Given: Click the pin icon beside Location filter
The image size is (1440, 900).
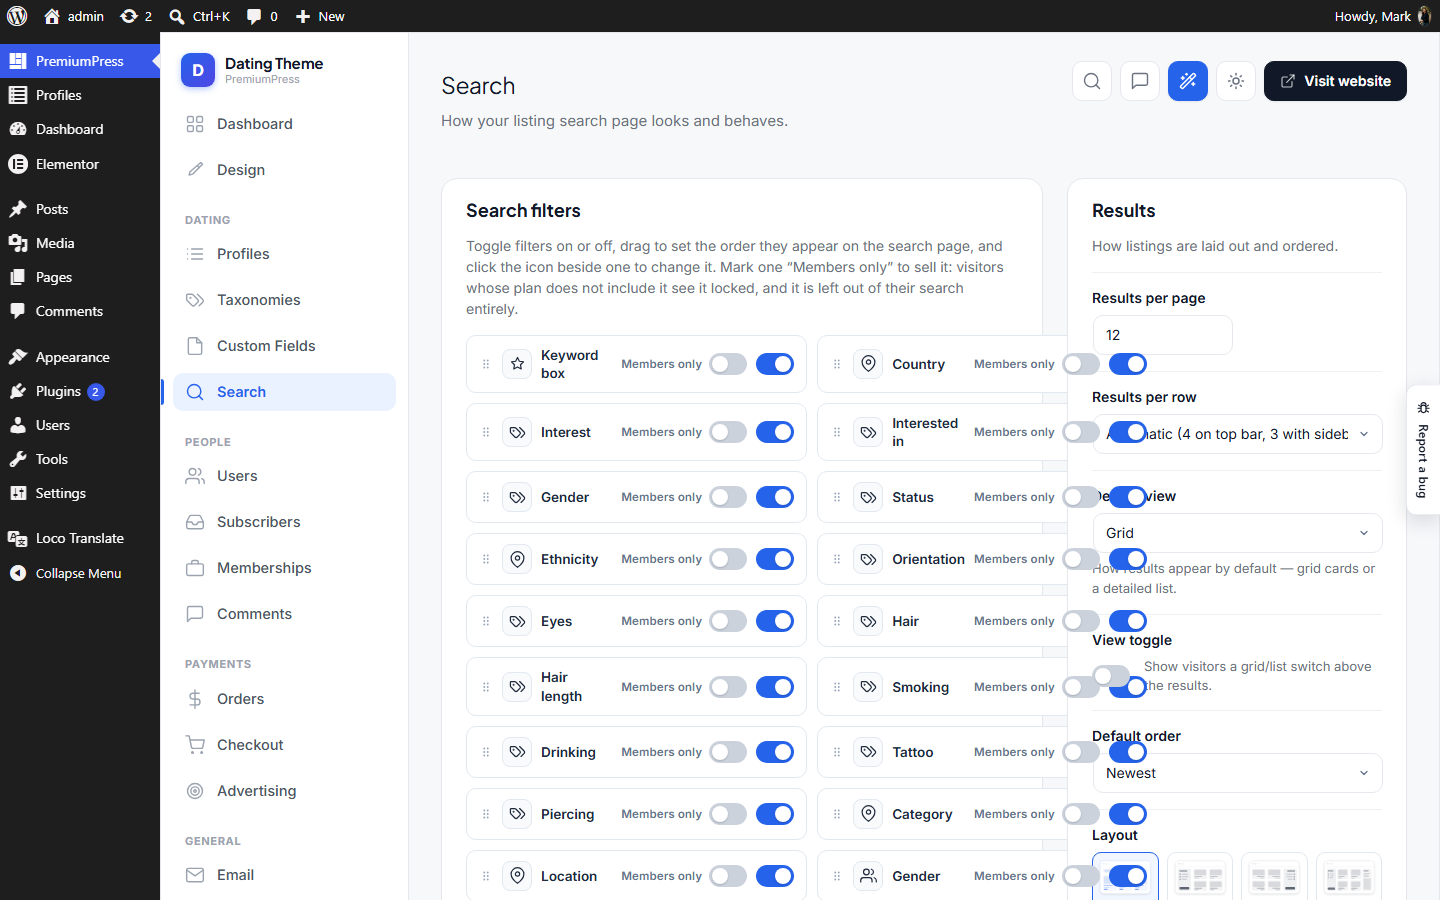Looking at the screenshot, I should point(517,876).
